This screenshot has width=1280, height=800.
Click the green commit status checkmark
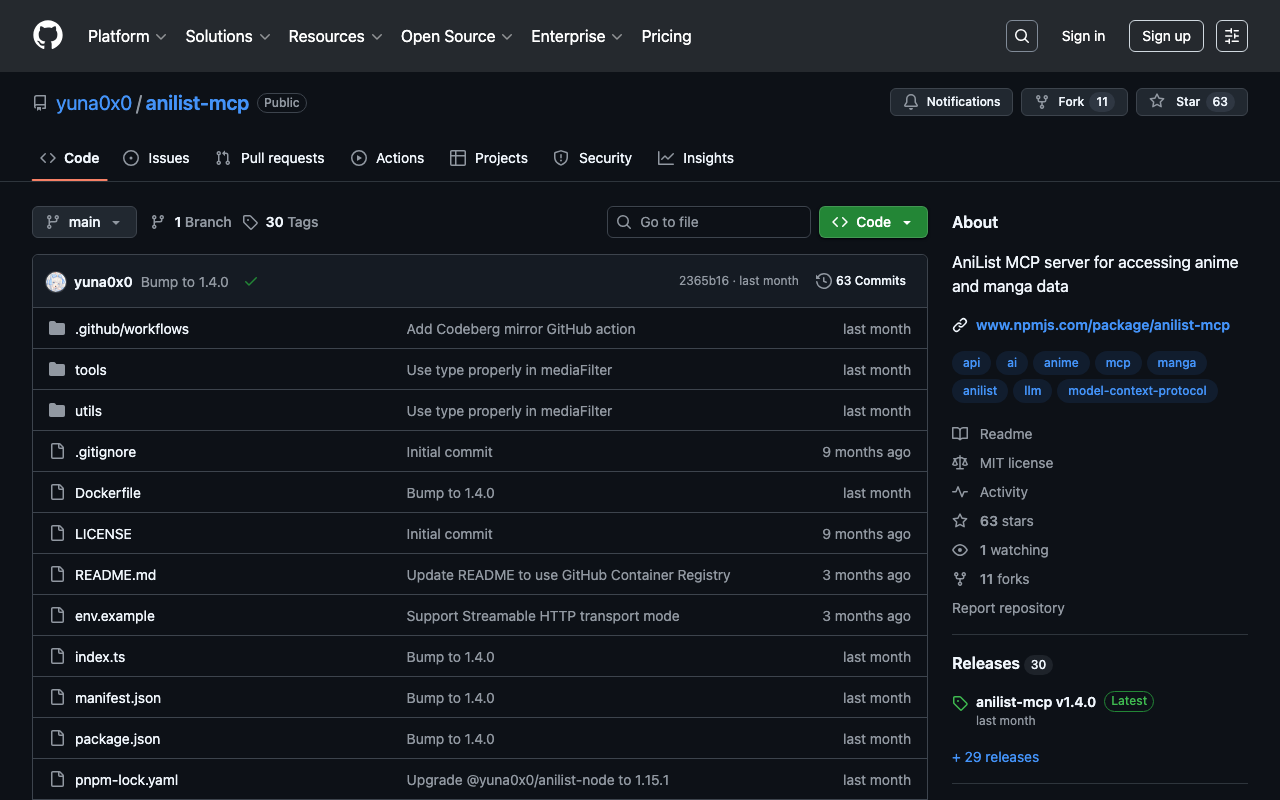click(x=251, y=282)
